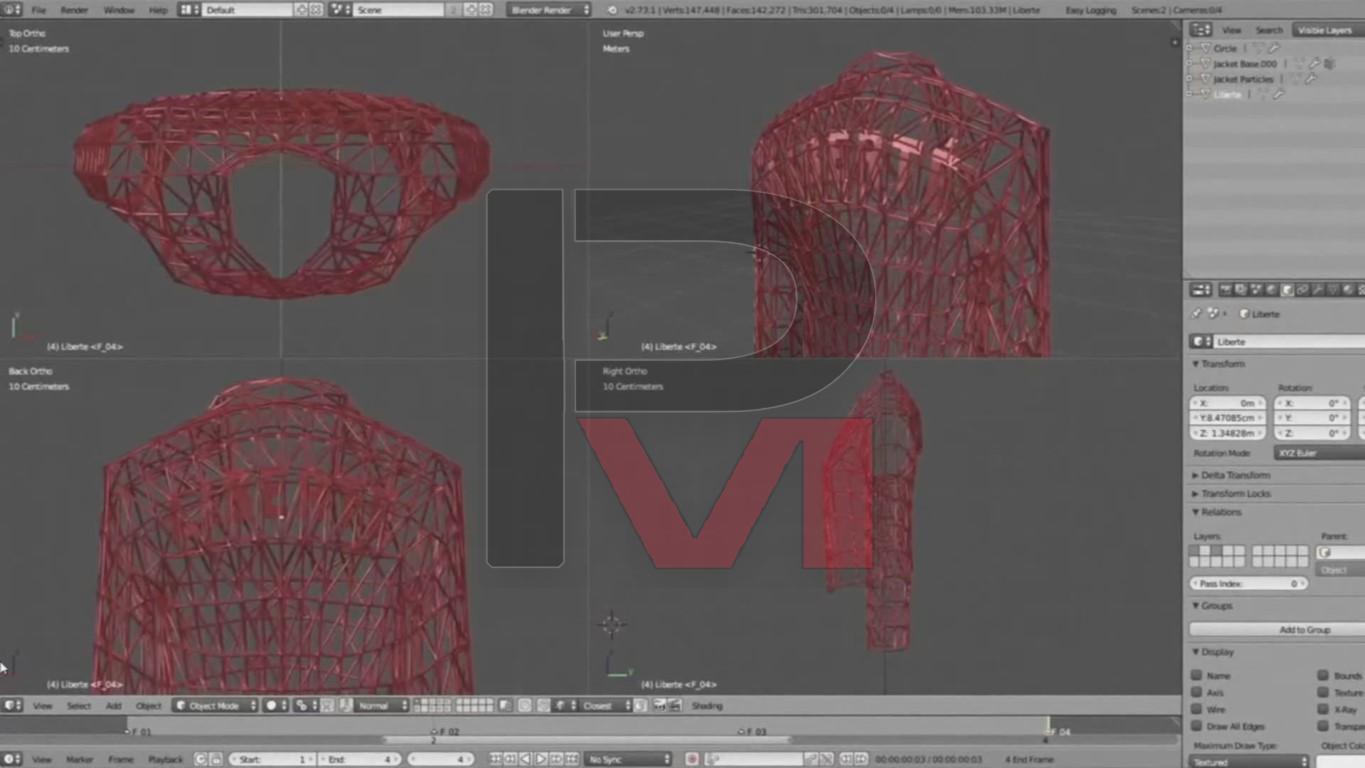1365x768 pixels.
Task: Open the timeline Playback menu
Action: point(166,760)
